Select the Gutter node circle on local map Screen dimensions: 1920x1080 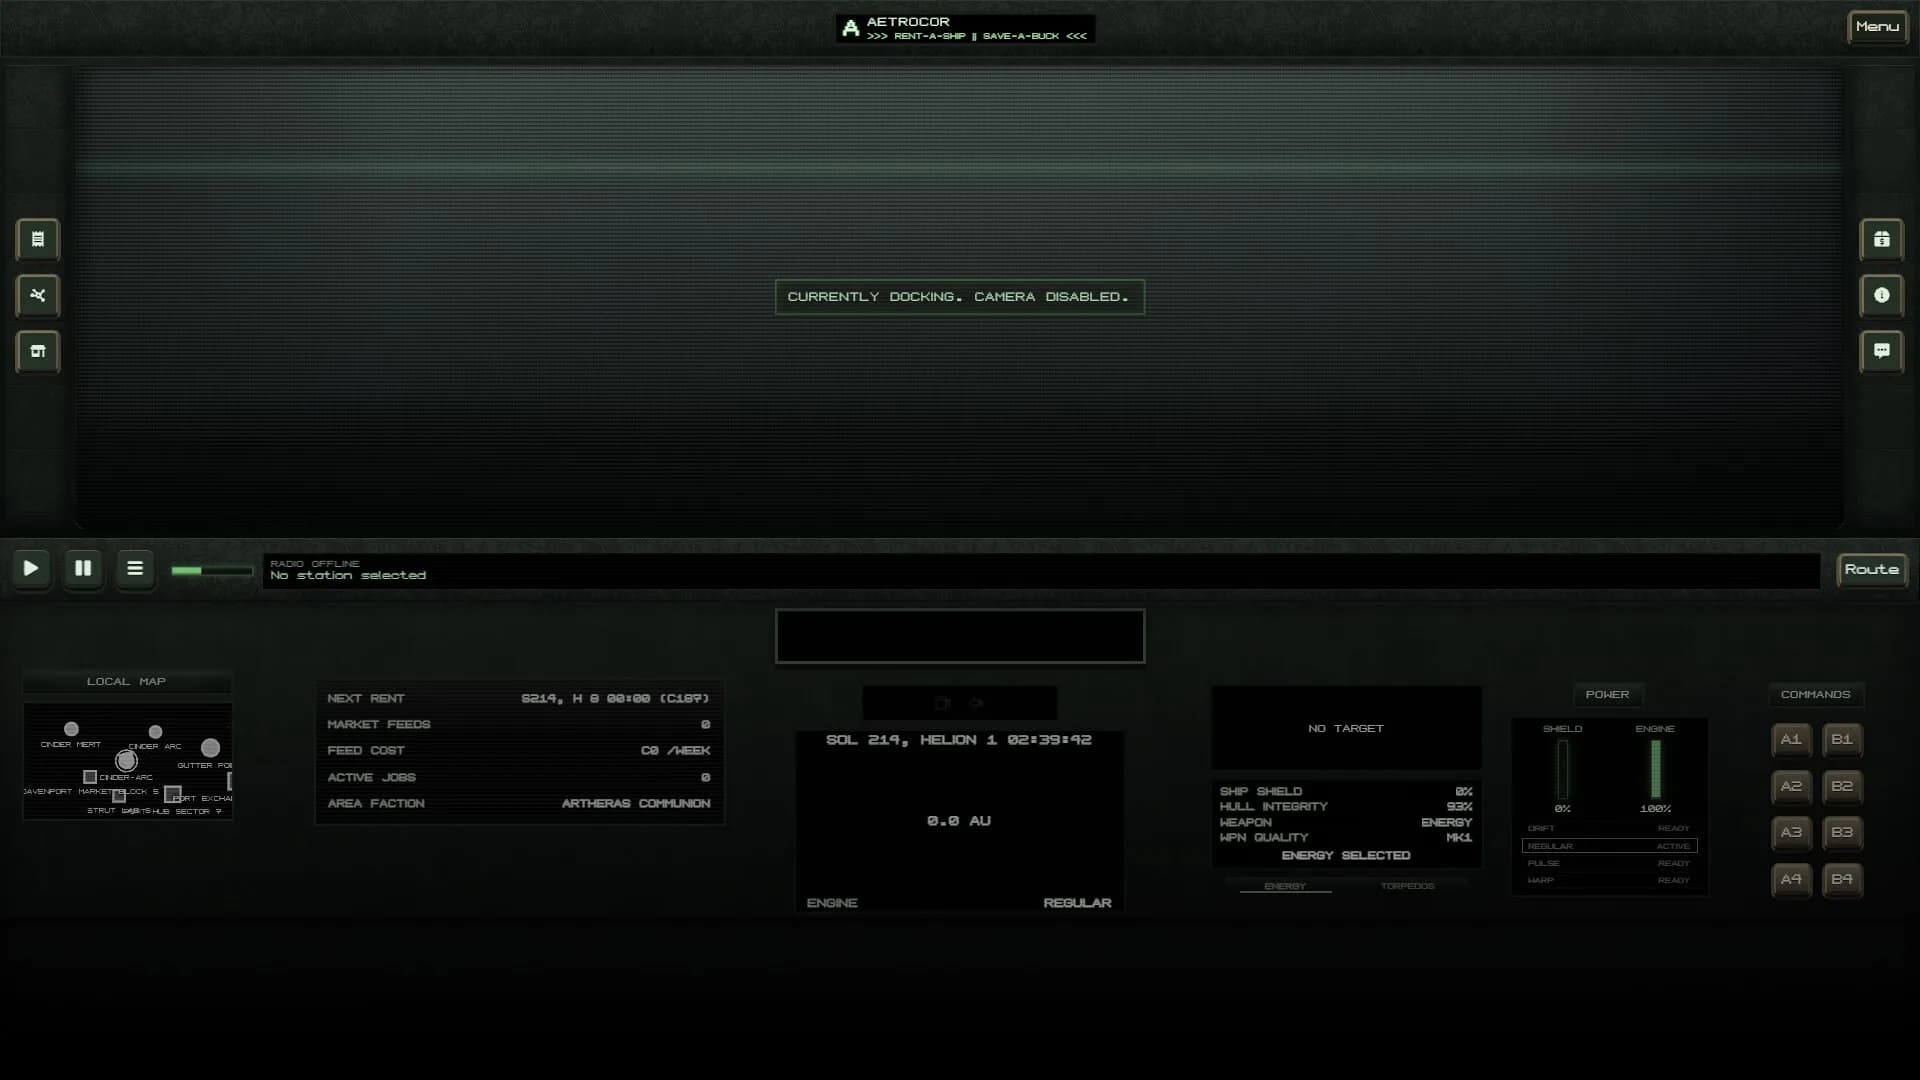(x=210, y=748)
